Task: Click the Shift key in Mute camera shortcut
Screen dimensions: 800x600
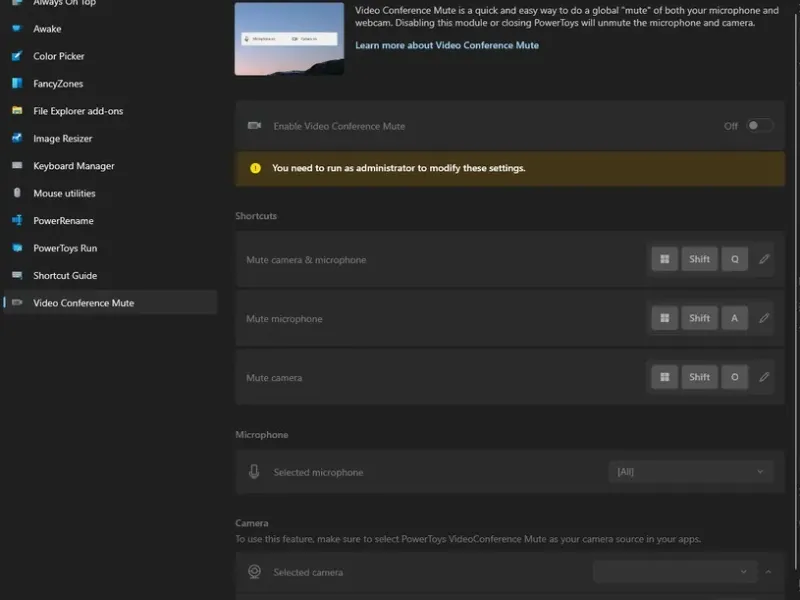Action: coord(699,377)
